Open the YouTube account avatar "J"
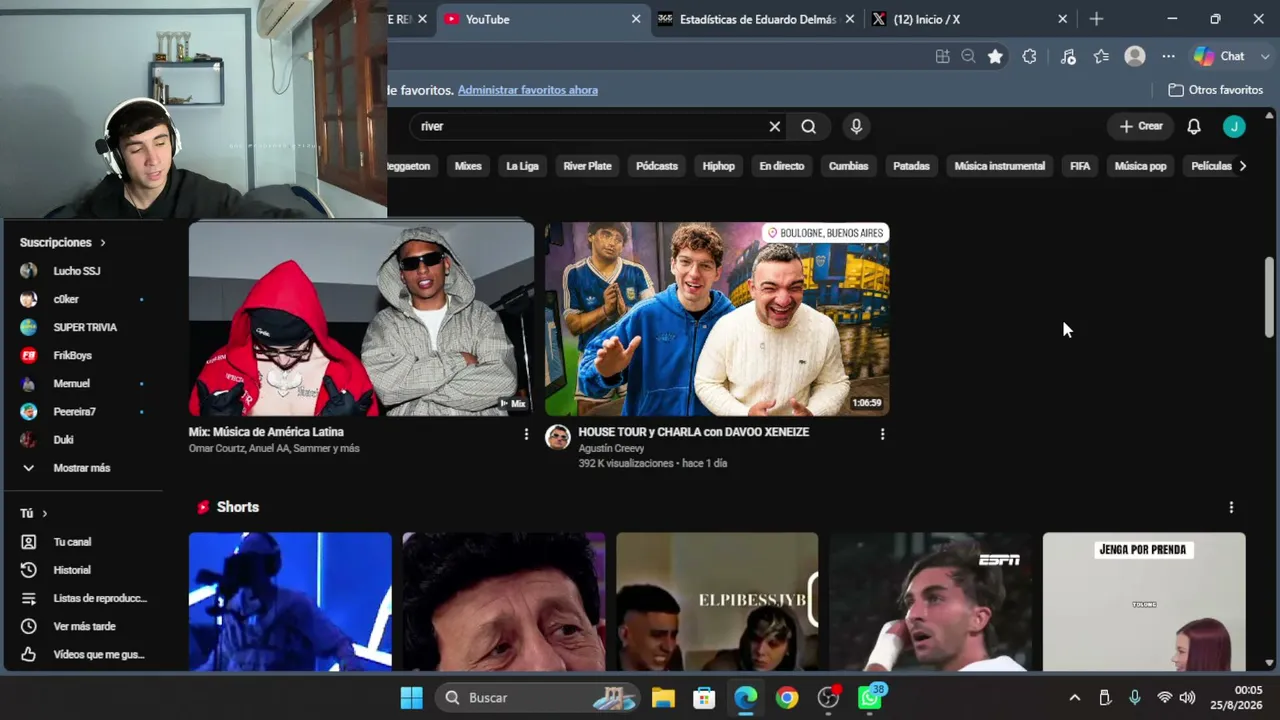The width and height of the screenshot is (1280, 720). tap(1234, 126)
